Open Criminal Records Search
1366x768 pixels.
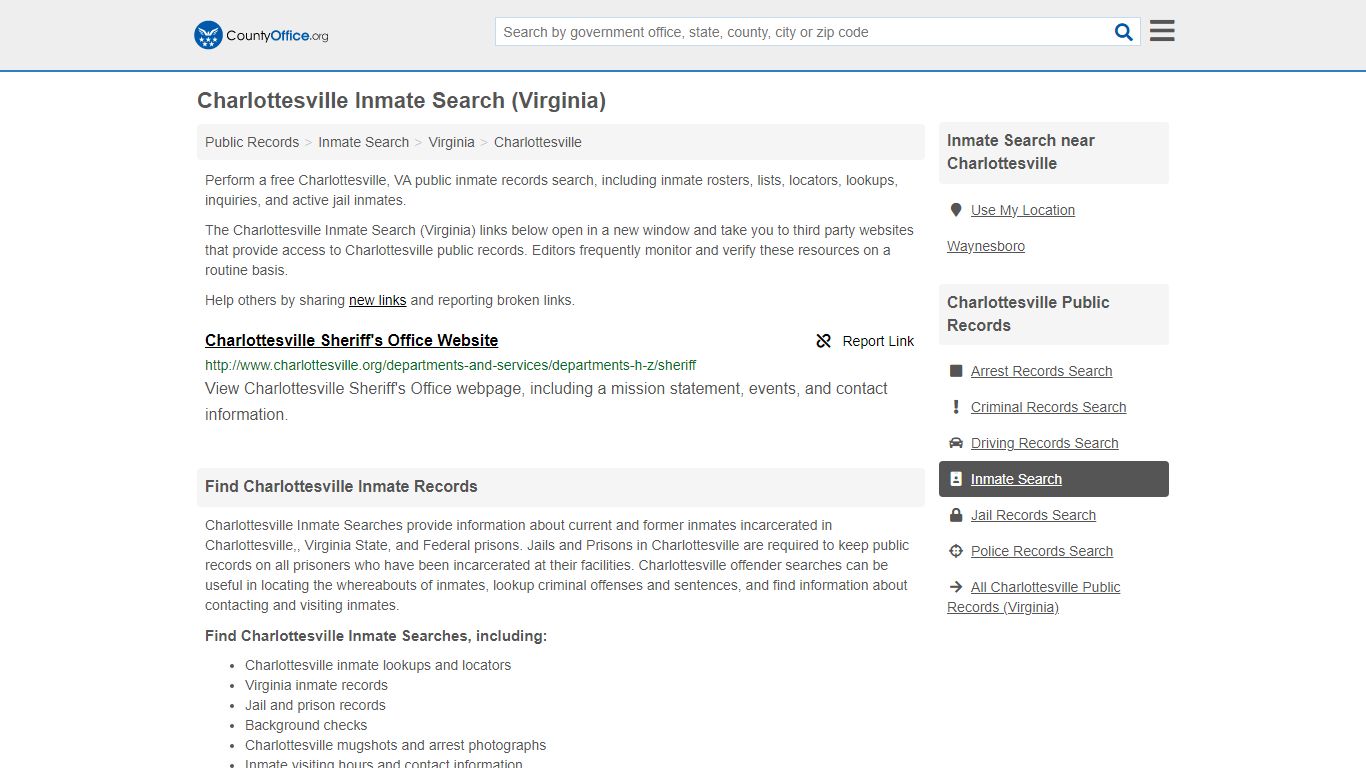1048,407
